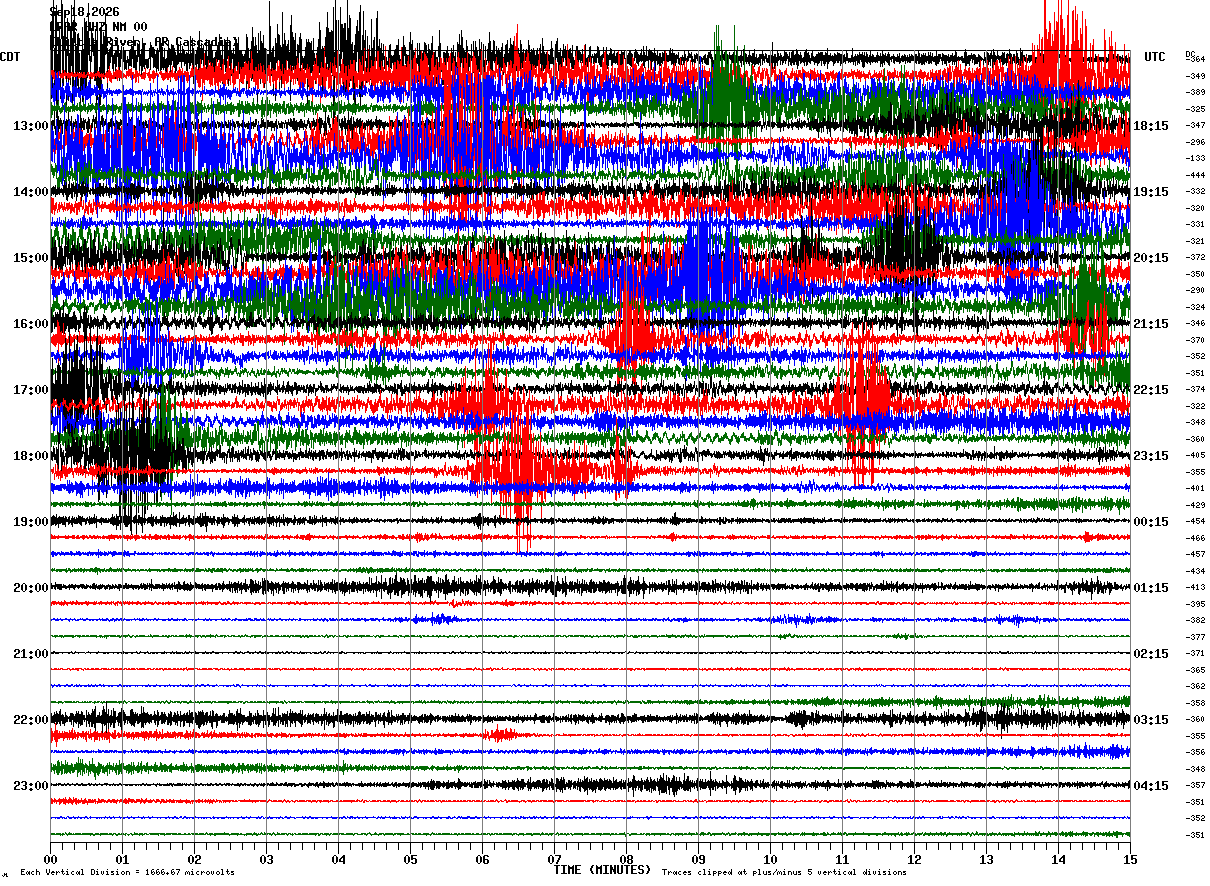Click the Sep 18, 2026 date header

click(85, 12)
